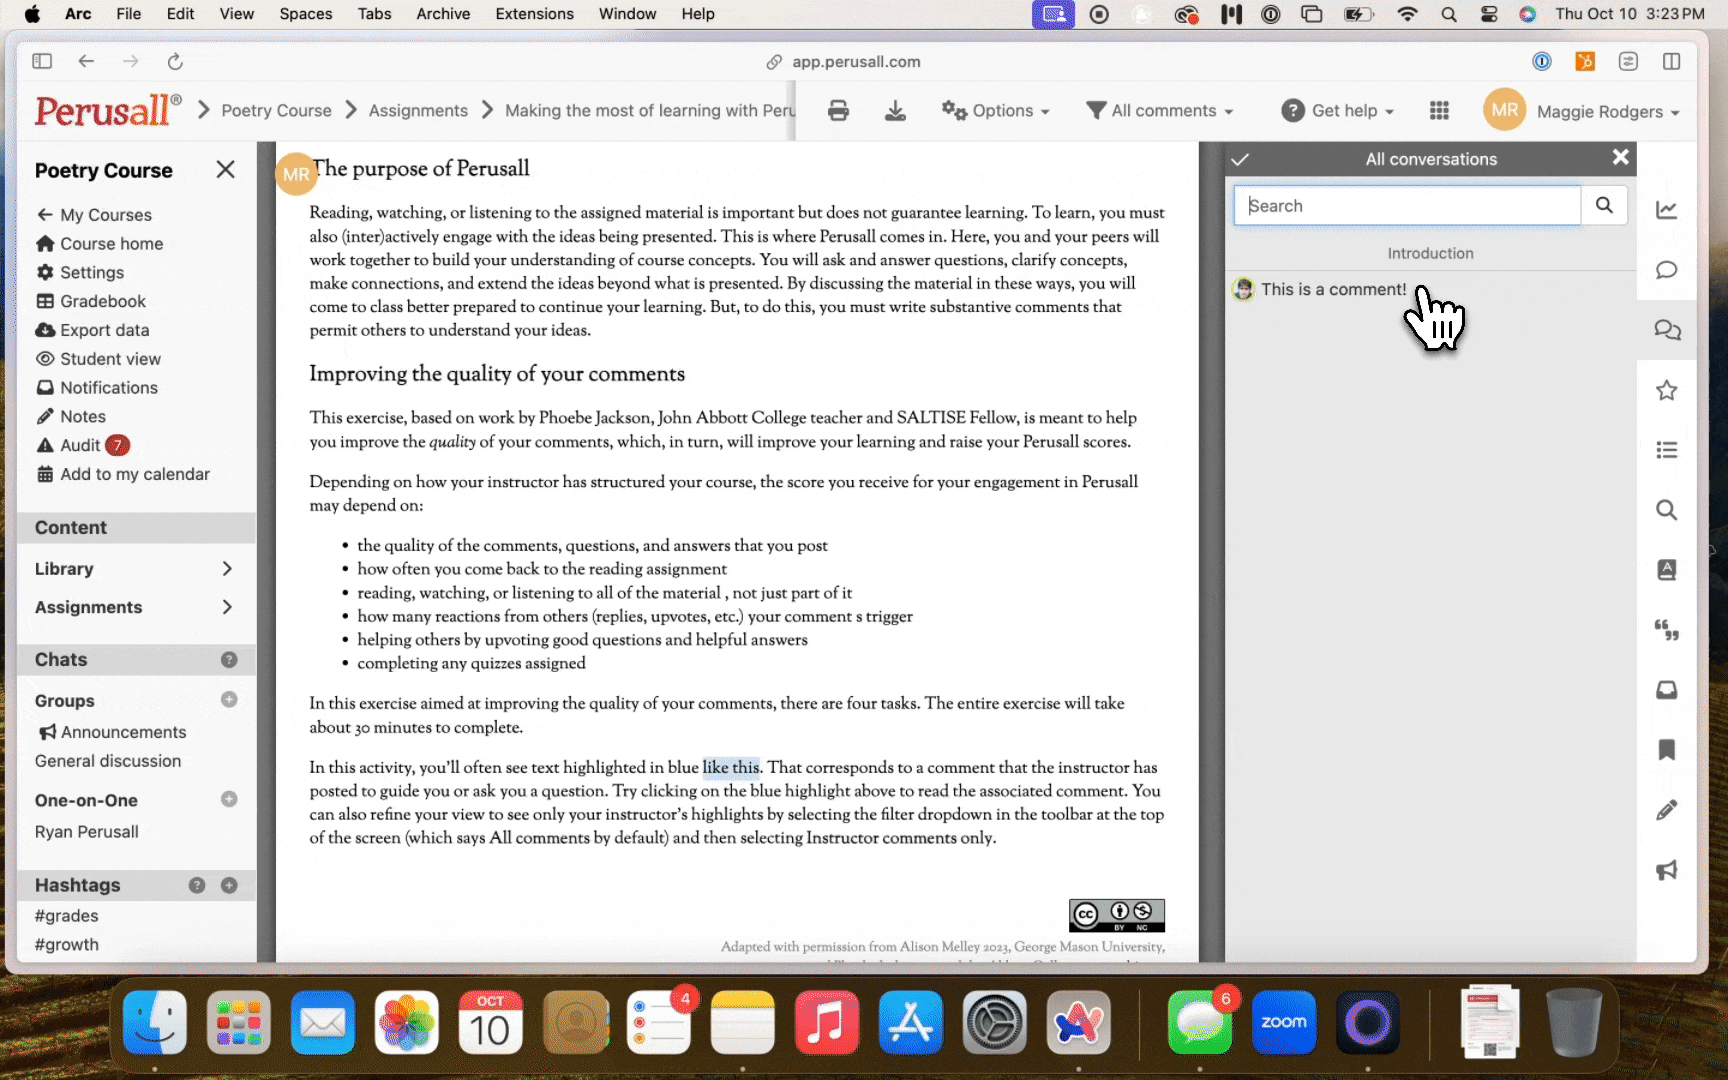This screenshot has height=1080, width=1728.
Task: Open the 'This is a comment!' conversation
Action: (1333, 289)
